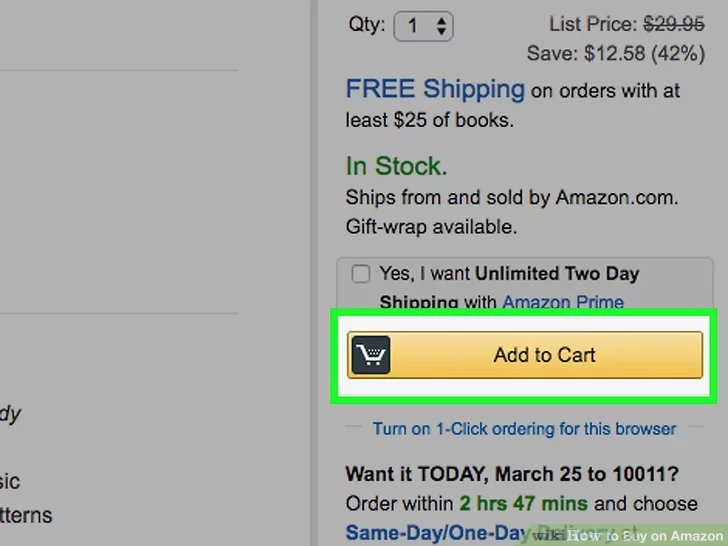Click the bold "Unlimited Two Day" label text
728x546 pixels.
[557, 274]
